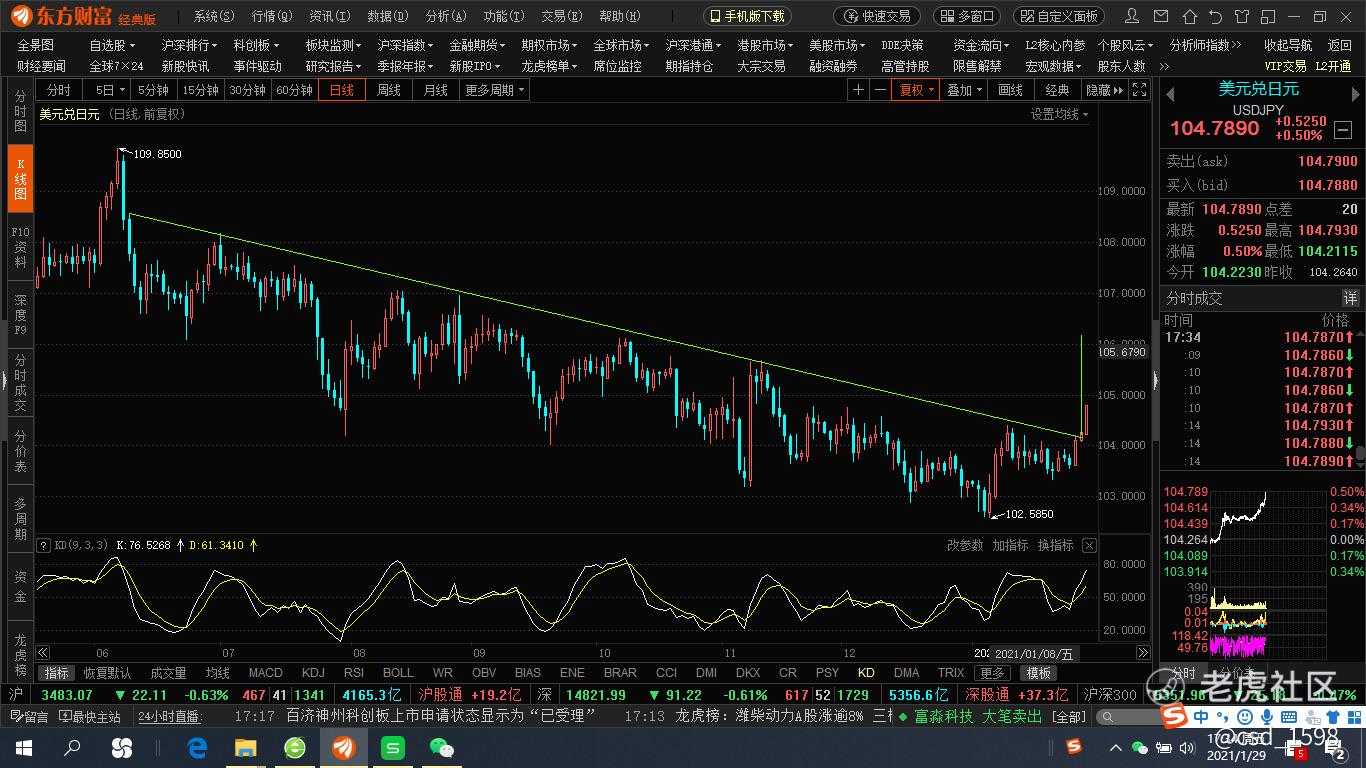
Task: Select the MACD indicator
Action: tap(265, 673)
